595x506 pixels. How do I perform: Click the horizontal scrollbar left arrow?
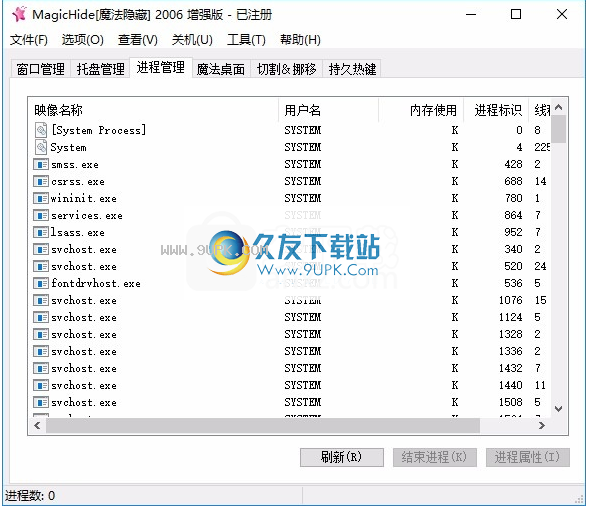37,426
